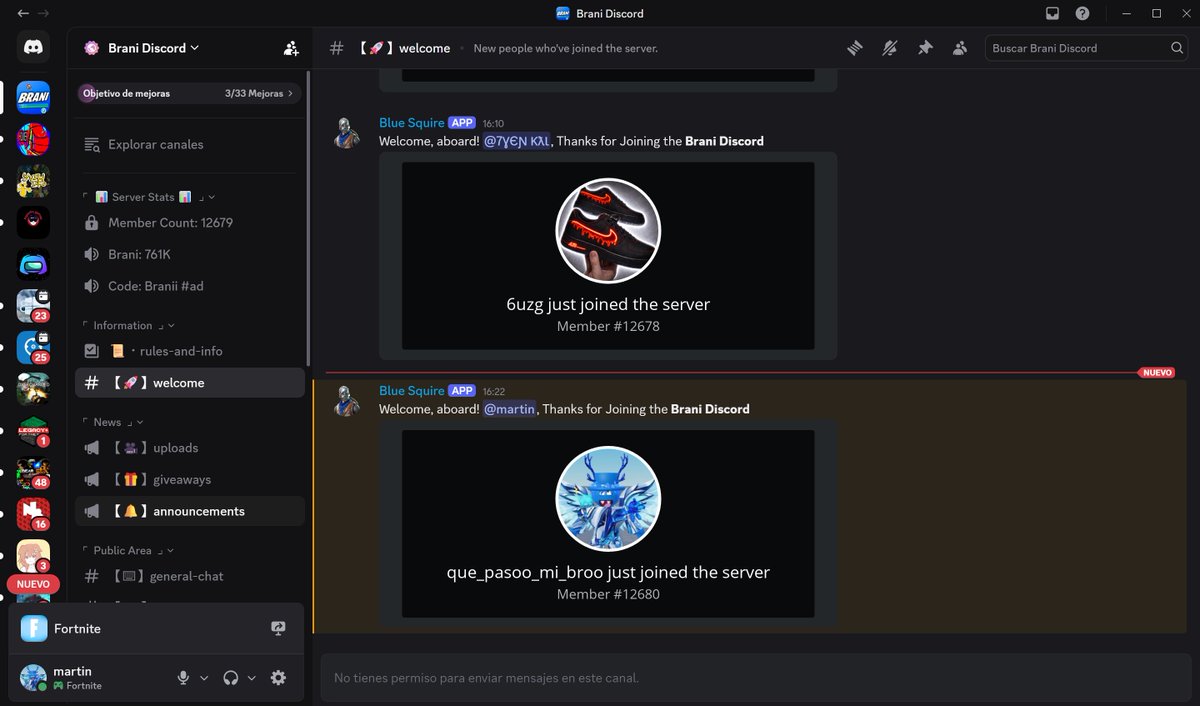Viewport: 1200px width, 706px height.
Task: Open the uploads channel
Action: [190, 448]
